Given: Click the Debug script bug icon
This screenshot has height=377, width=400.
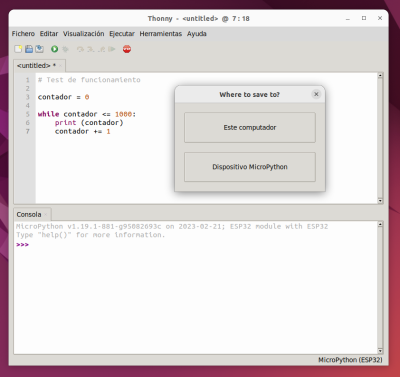Looking at the screenshot, I should (65, 49).
